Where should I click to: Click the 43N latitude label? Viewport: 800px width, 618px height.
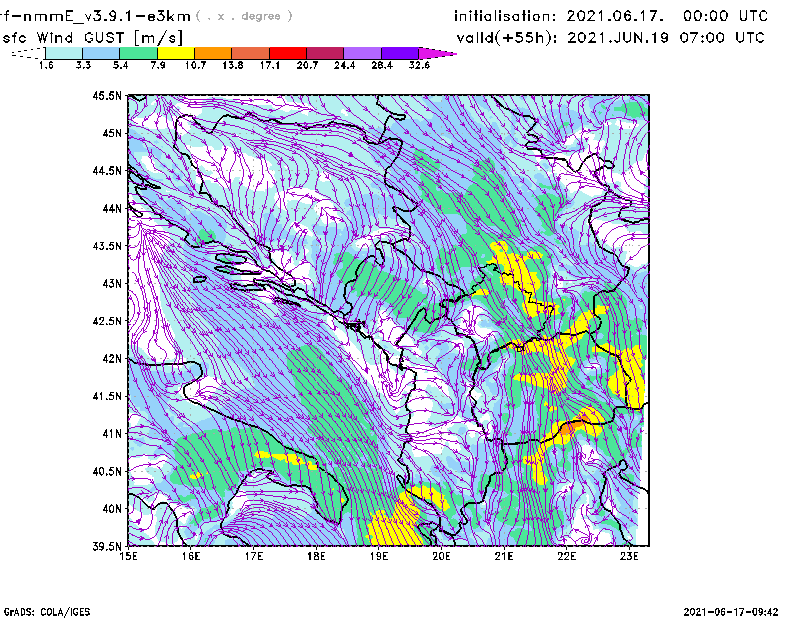pos(112,283)
